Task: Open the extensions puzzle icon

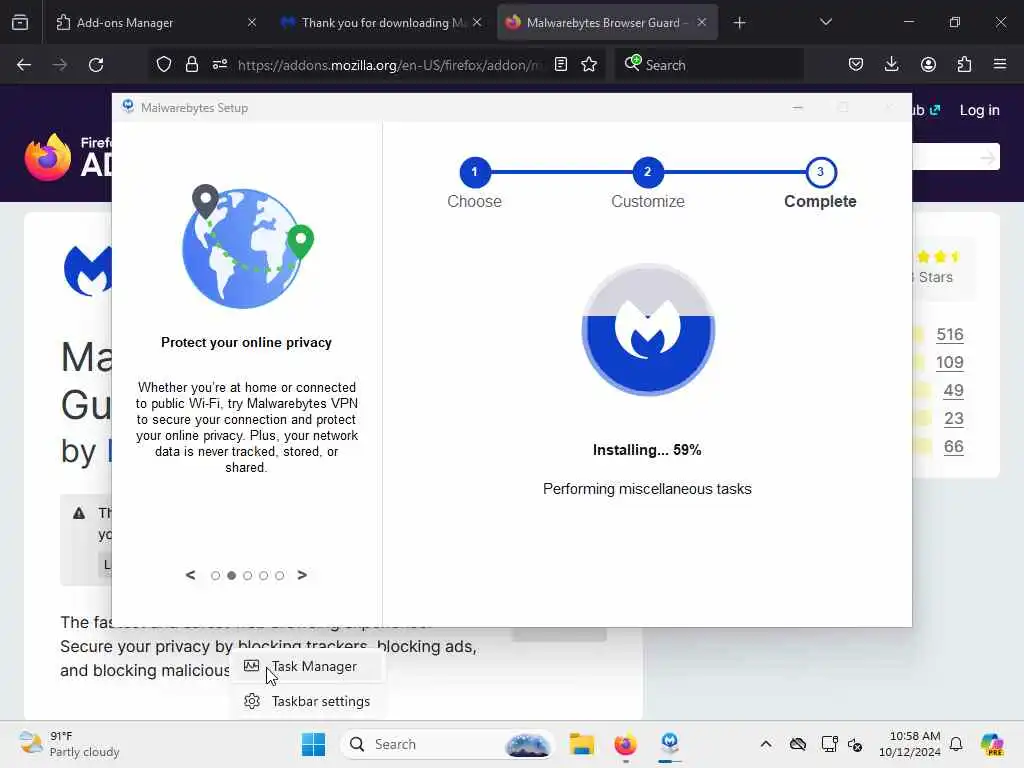Action: pos(964,65)
